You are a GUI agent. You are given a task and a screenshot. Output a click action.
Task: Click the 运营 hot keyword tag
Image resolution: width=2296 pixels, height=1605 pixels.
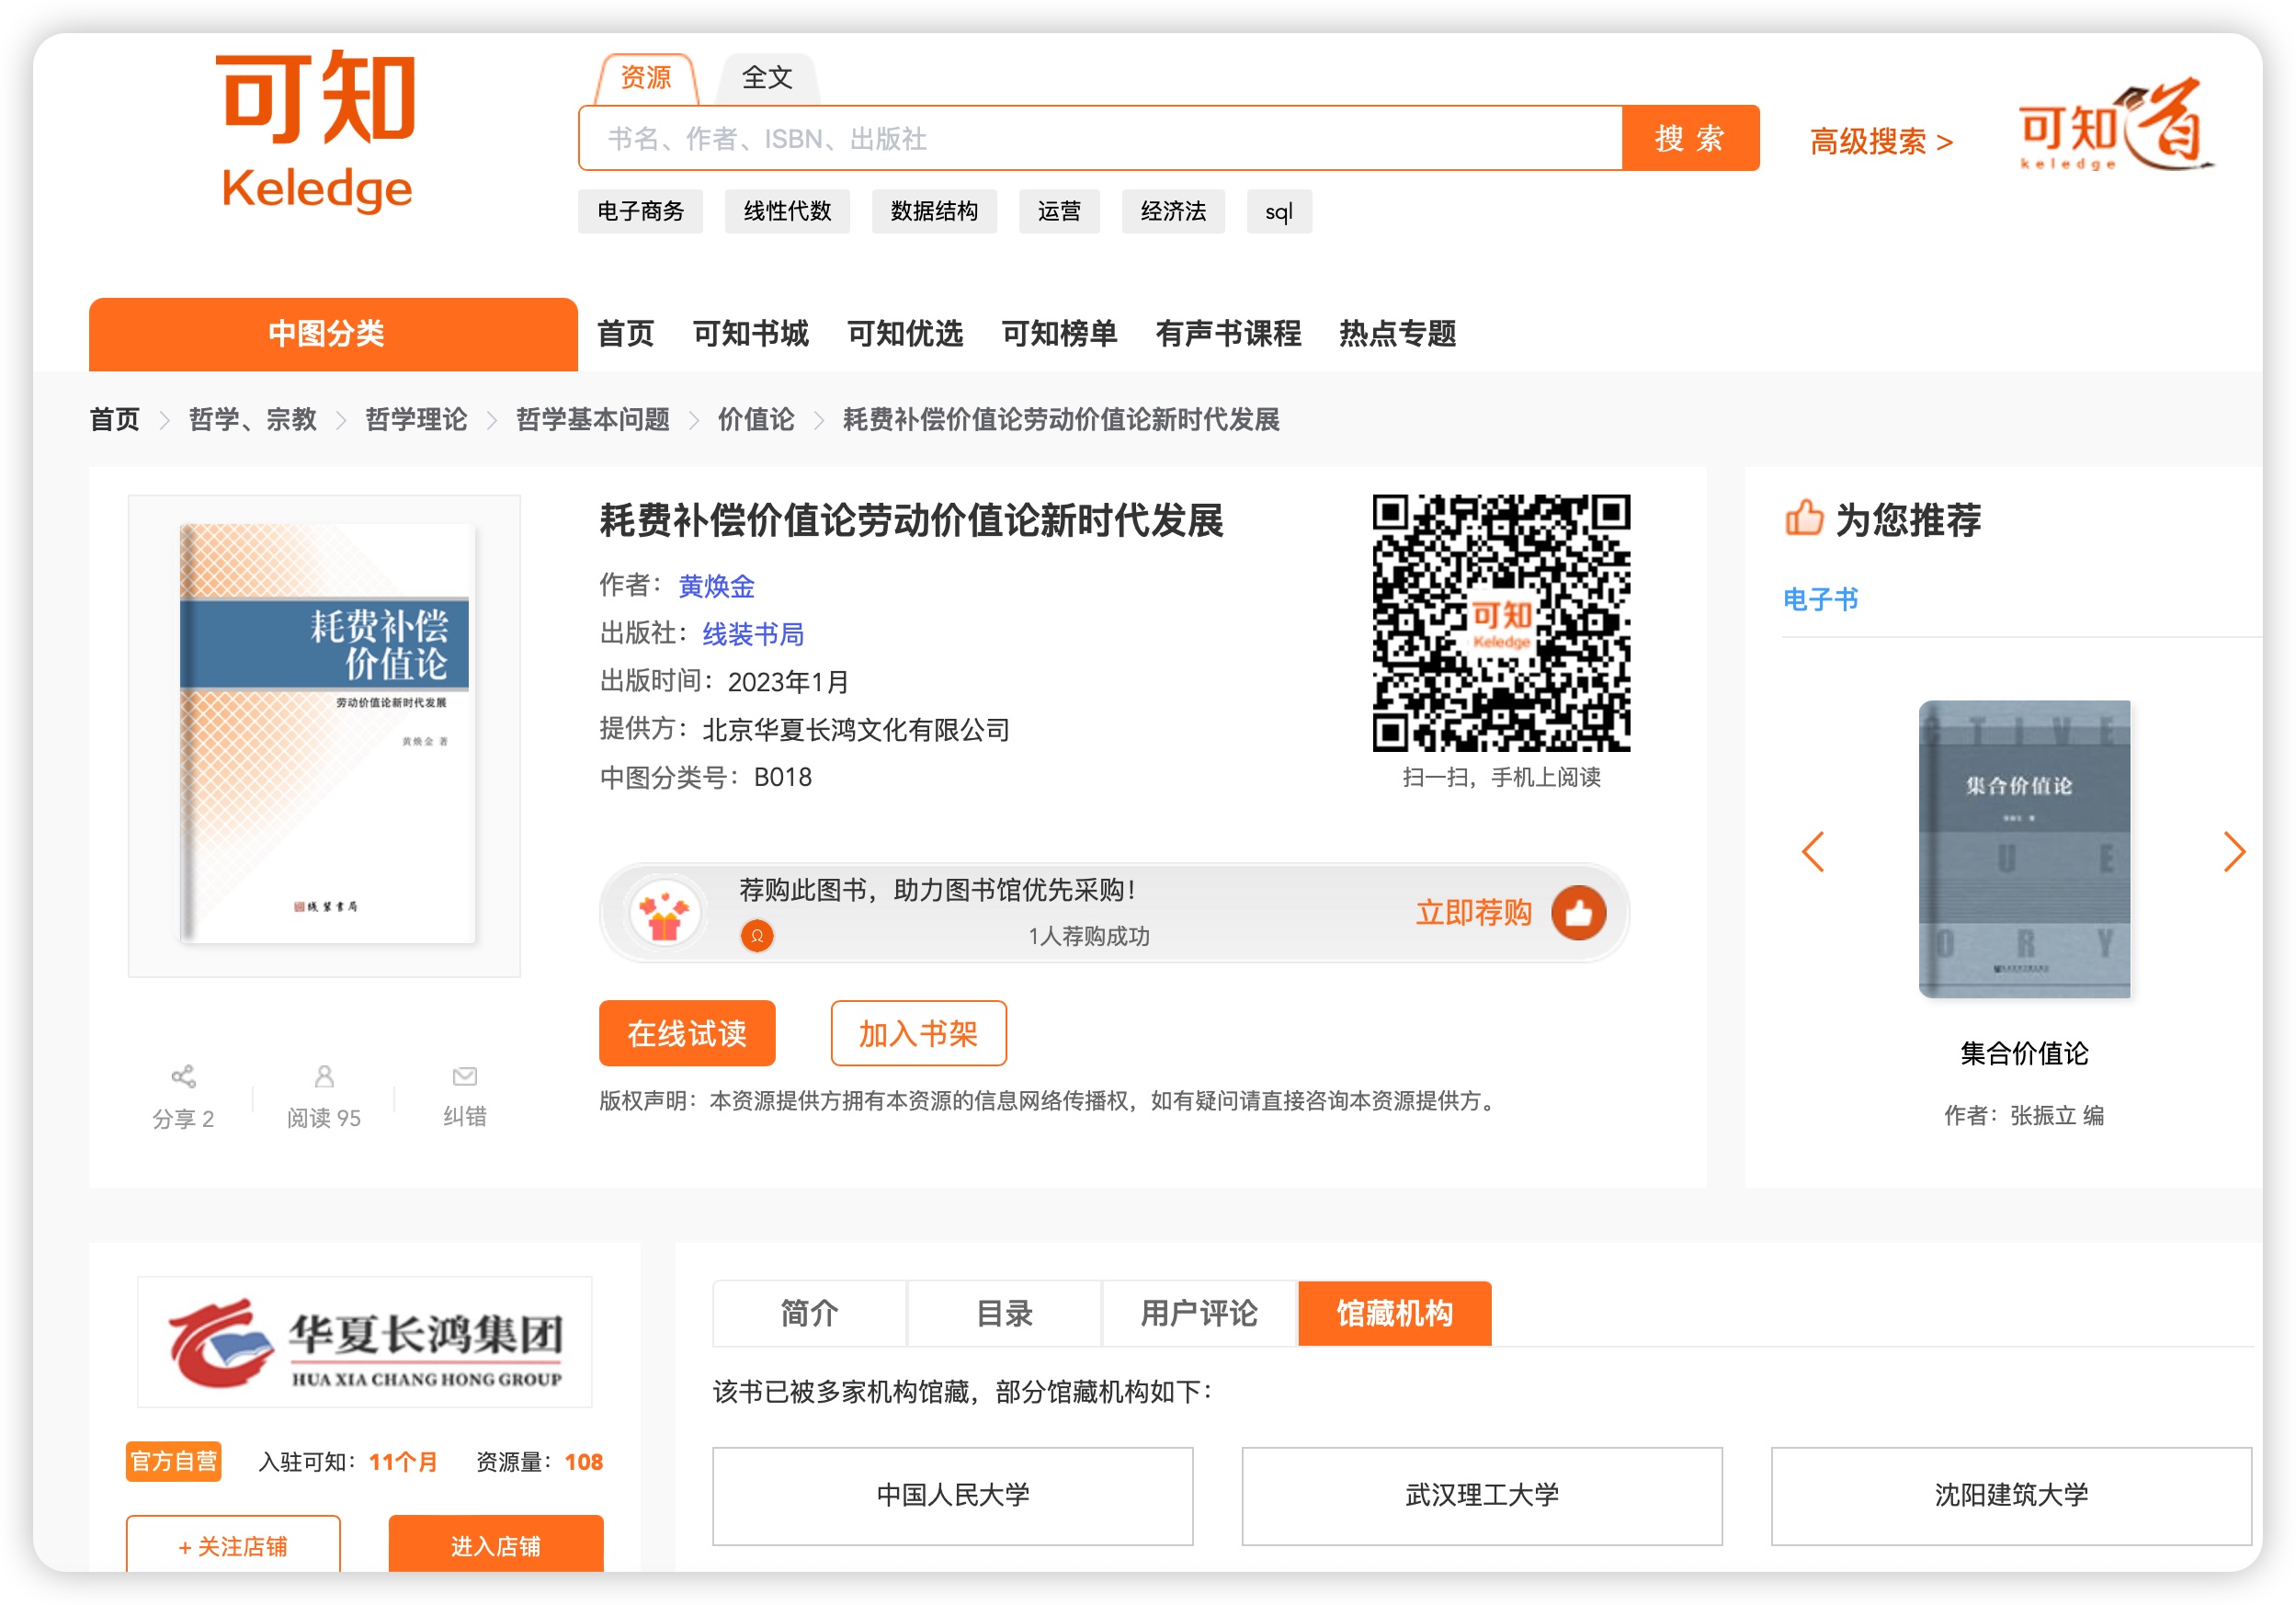[x=1059, y=211]
